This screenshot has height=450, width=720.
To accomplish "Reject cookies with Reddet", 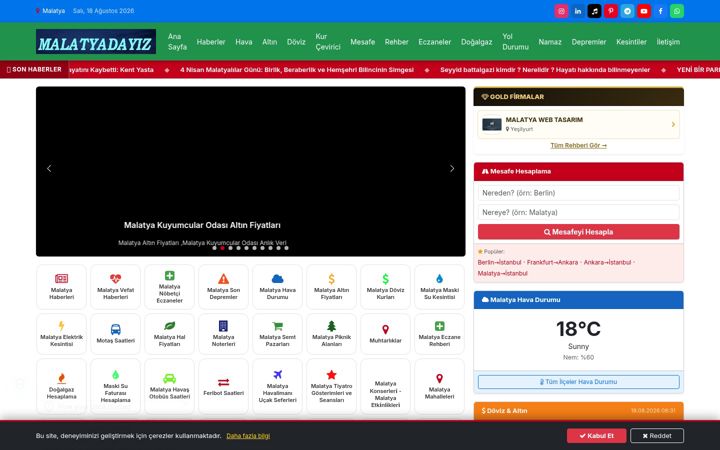I will click(657, 436).
